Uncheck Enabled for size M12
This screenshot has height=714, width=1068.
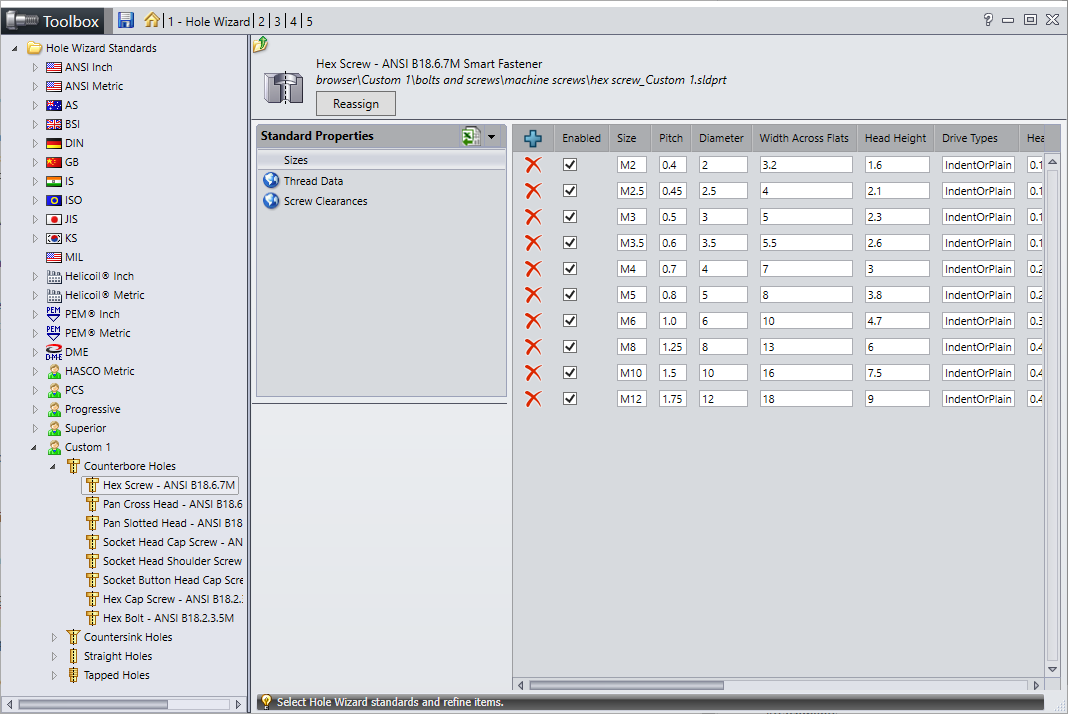click(x=570, y=399)
